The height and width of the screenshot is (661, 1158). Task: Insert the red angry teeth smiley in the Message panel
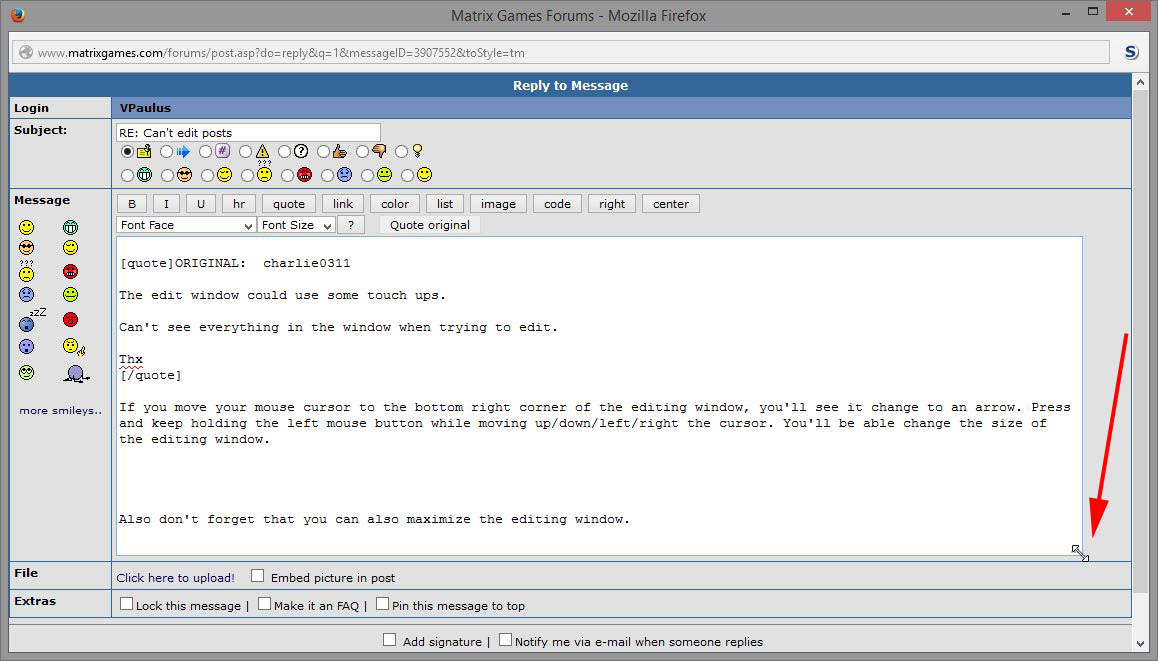point(70,272)
